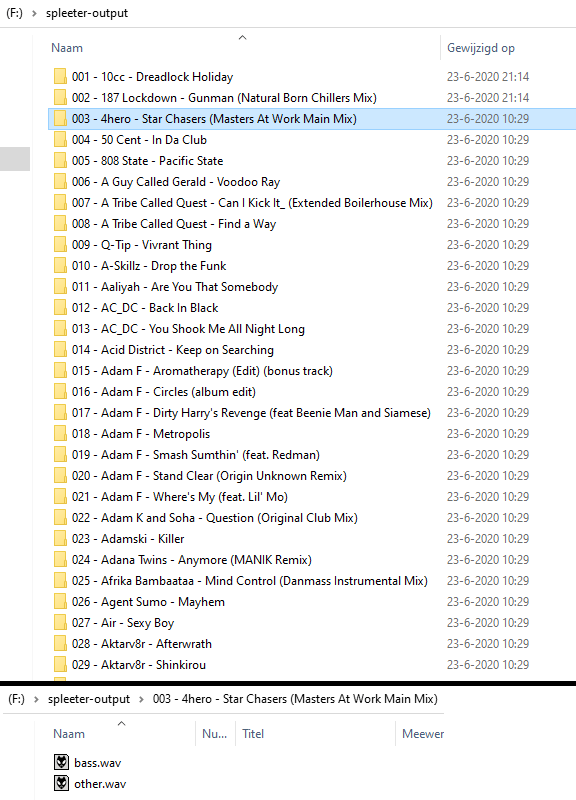Viewport: 576px width, 800px height.
Task: Click date 23-6-2020 21:14 of 002 - 187 Lockdown row
Action: (x=488, y=97)
